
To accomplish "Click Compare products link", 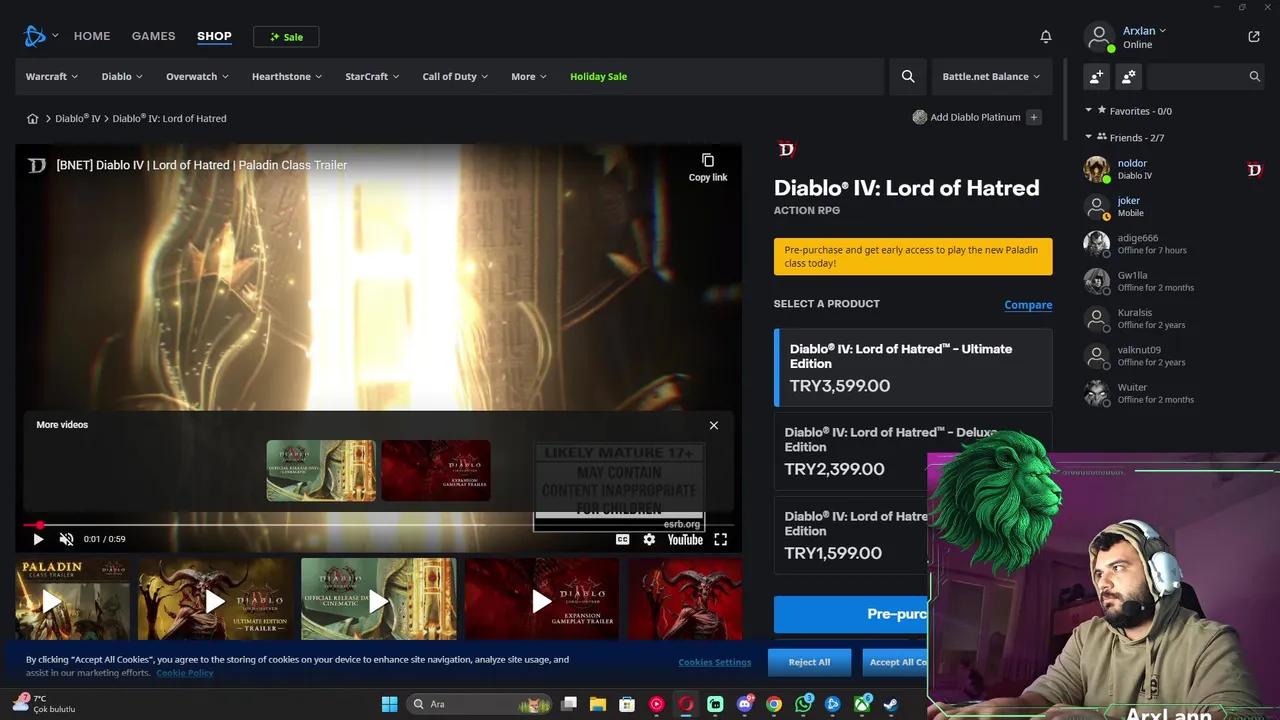I will 1028,305.
